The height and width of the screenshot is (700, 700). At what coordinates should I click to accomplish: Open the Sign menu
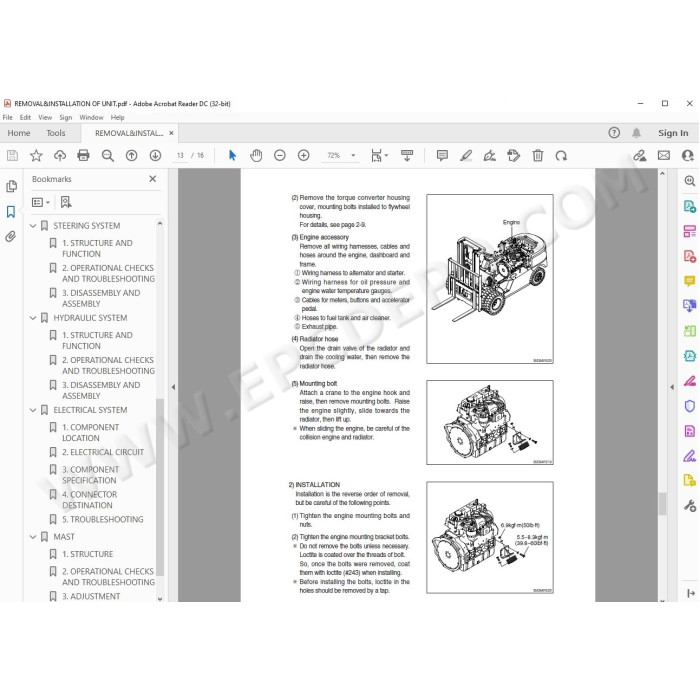pyautogui.click(x=66, y=117)
